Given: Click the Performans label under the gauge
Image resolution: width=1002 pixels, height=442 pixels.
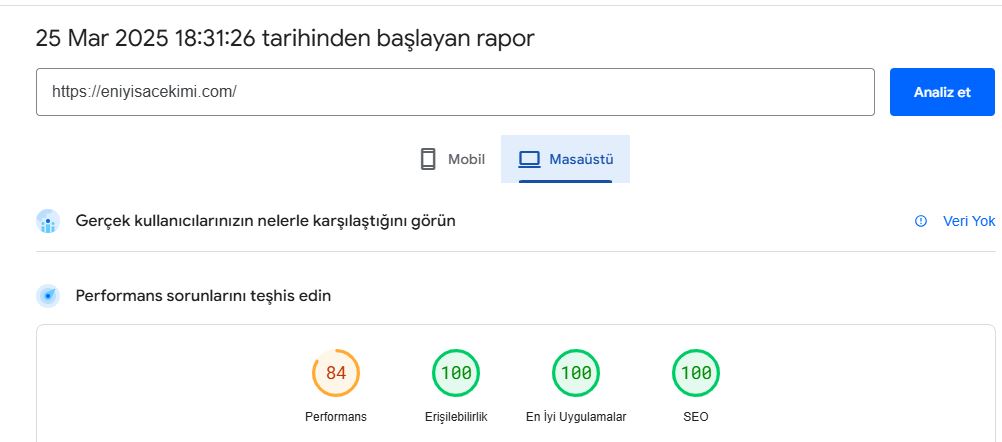Looking at the screenshot, I should (x=336, y=417).
